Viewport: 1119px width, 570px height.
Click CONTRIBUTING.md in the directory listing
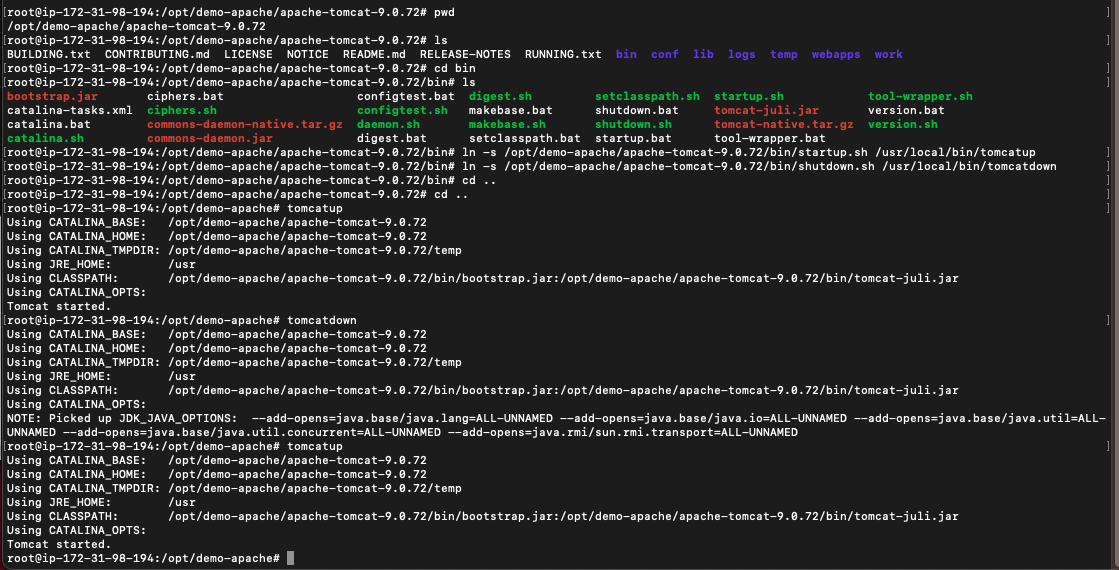(157, 54)
